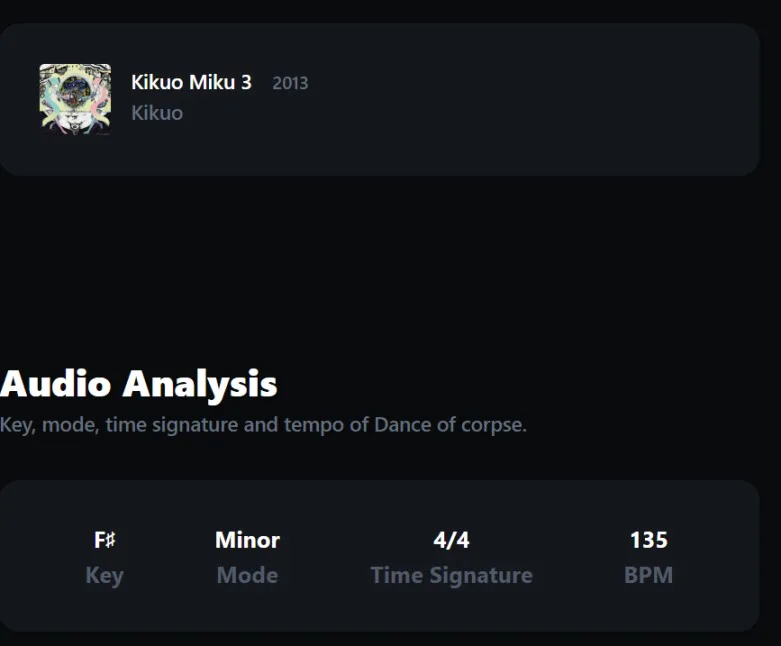Click "Dance of corpse" in the subtitle
The width and height of the screenshot is (781, 646).
[450, 425]
